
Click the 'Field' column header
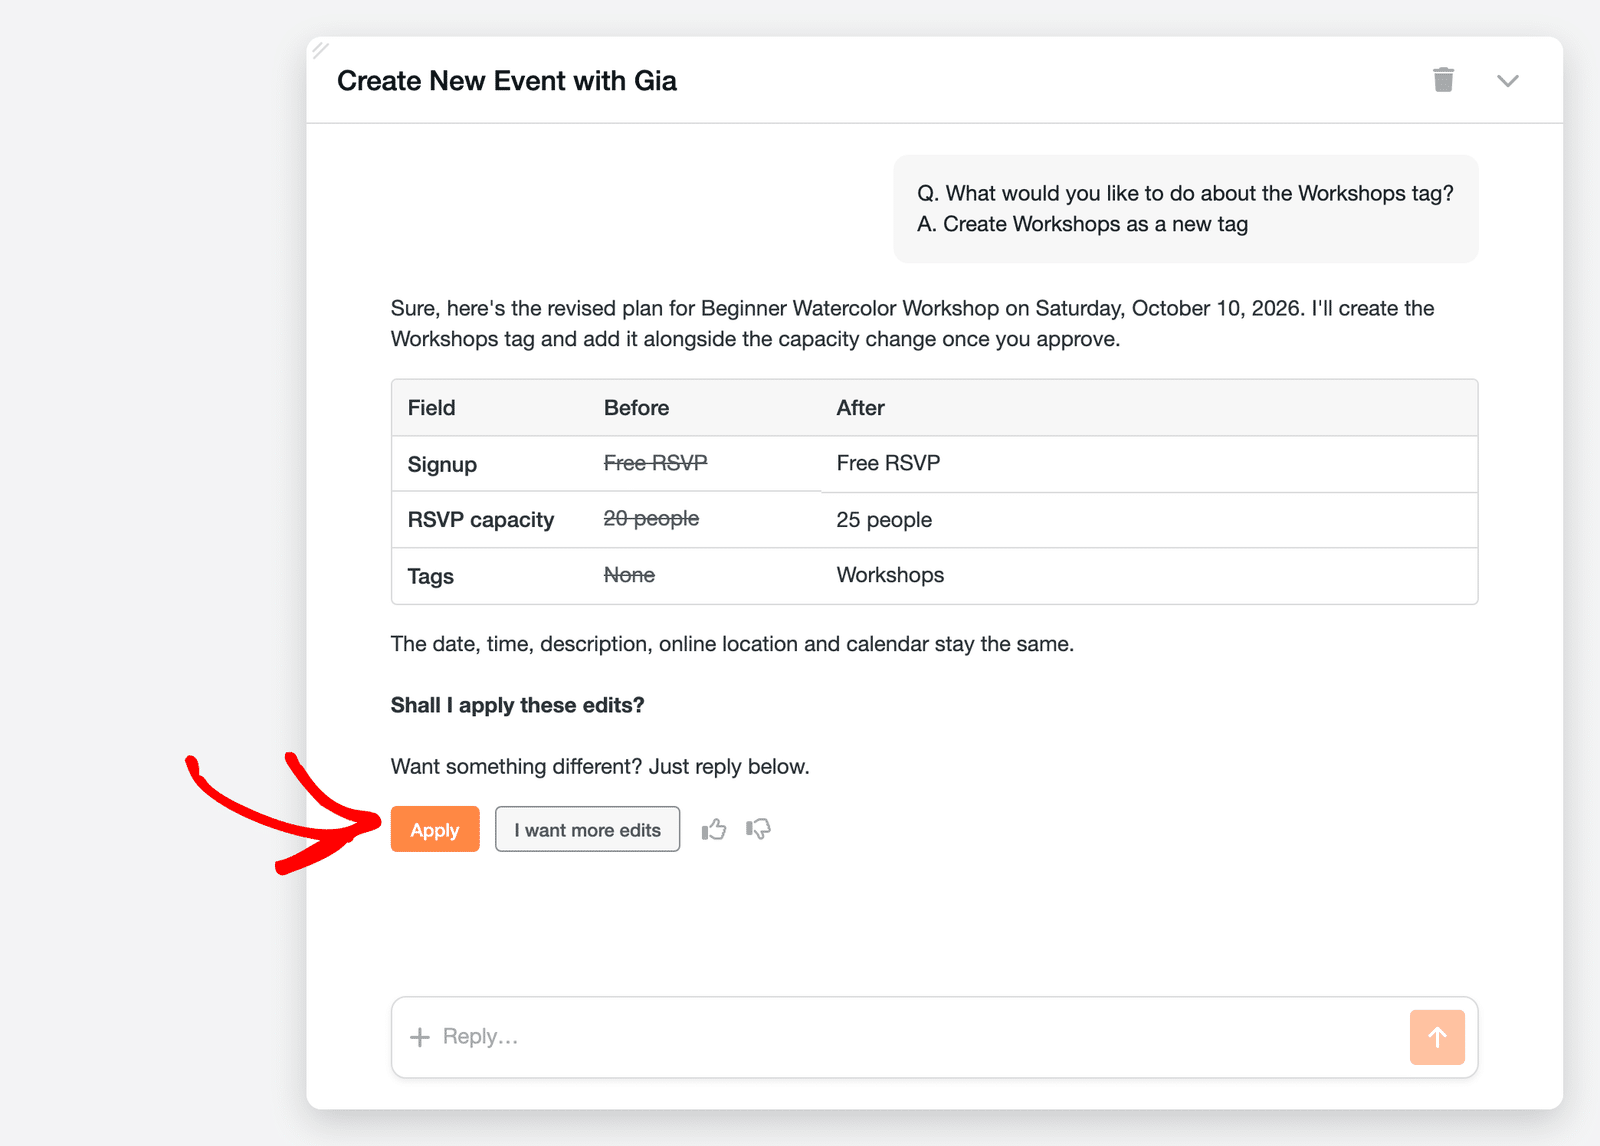[x=431, y=408]
